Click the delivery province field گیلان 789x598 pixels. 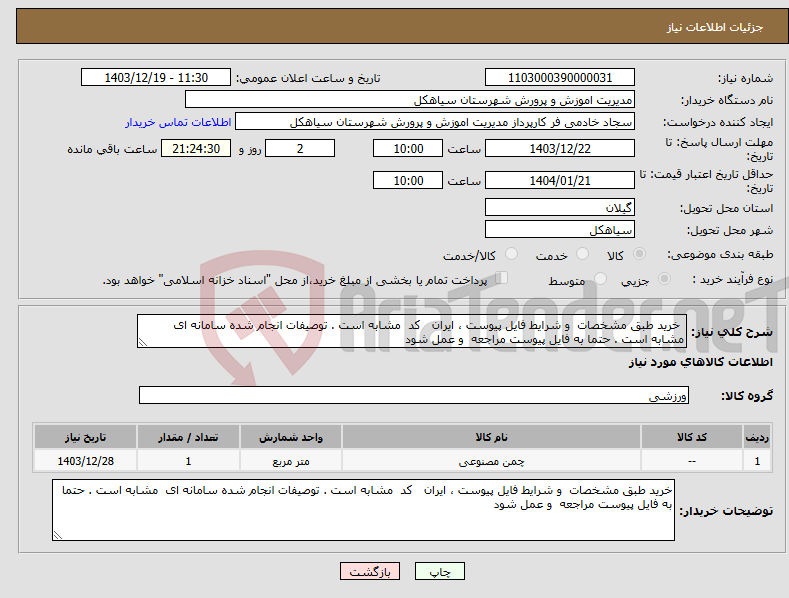(560, 207)
